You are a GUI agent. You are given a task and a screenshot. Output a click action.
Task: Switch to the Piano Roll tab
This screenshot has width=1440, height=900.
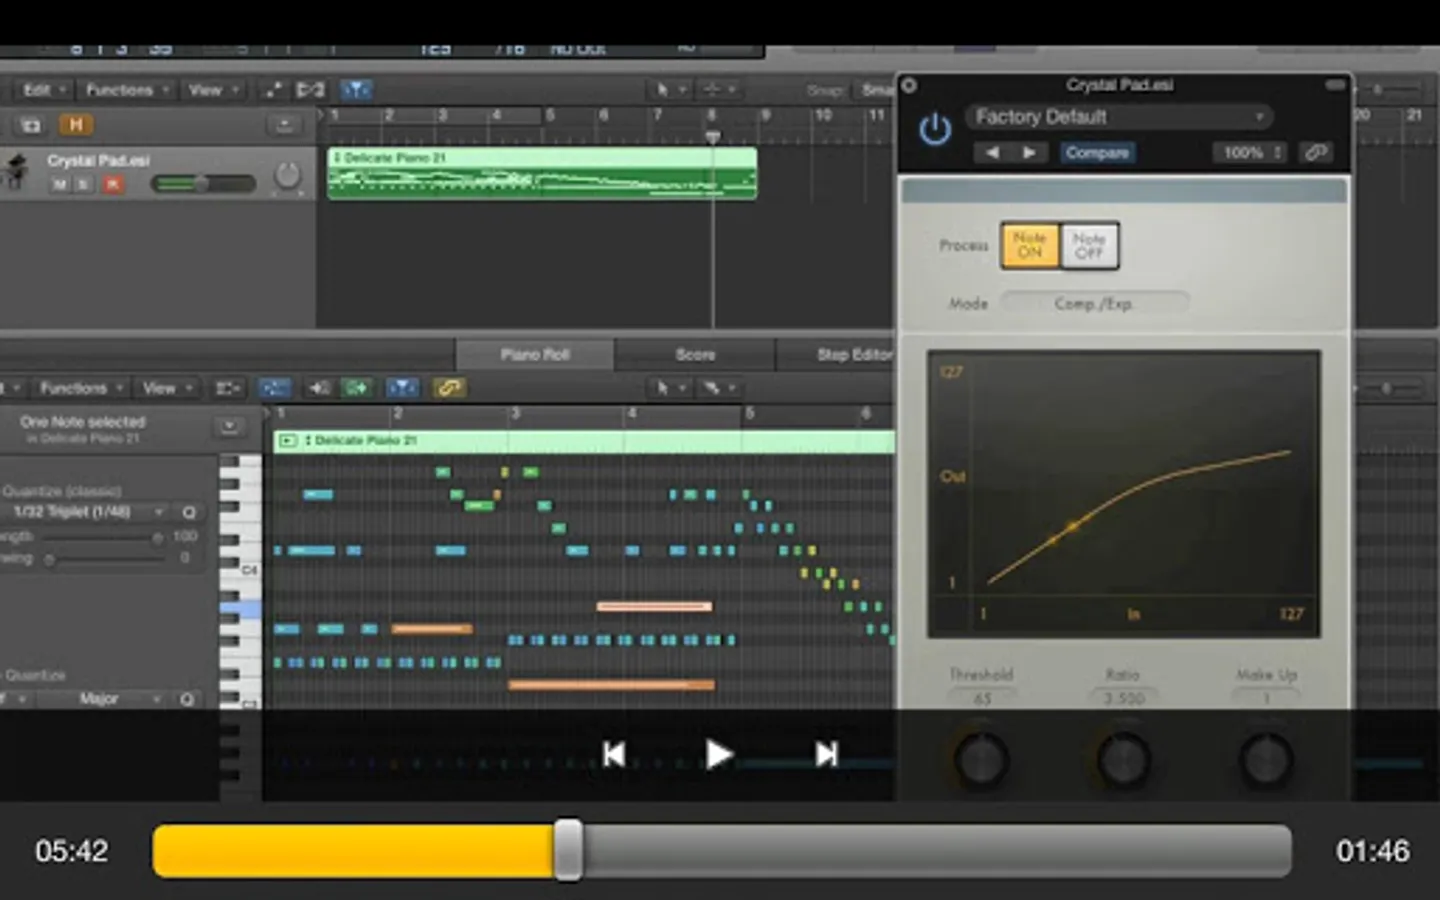(535, 355)
